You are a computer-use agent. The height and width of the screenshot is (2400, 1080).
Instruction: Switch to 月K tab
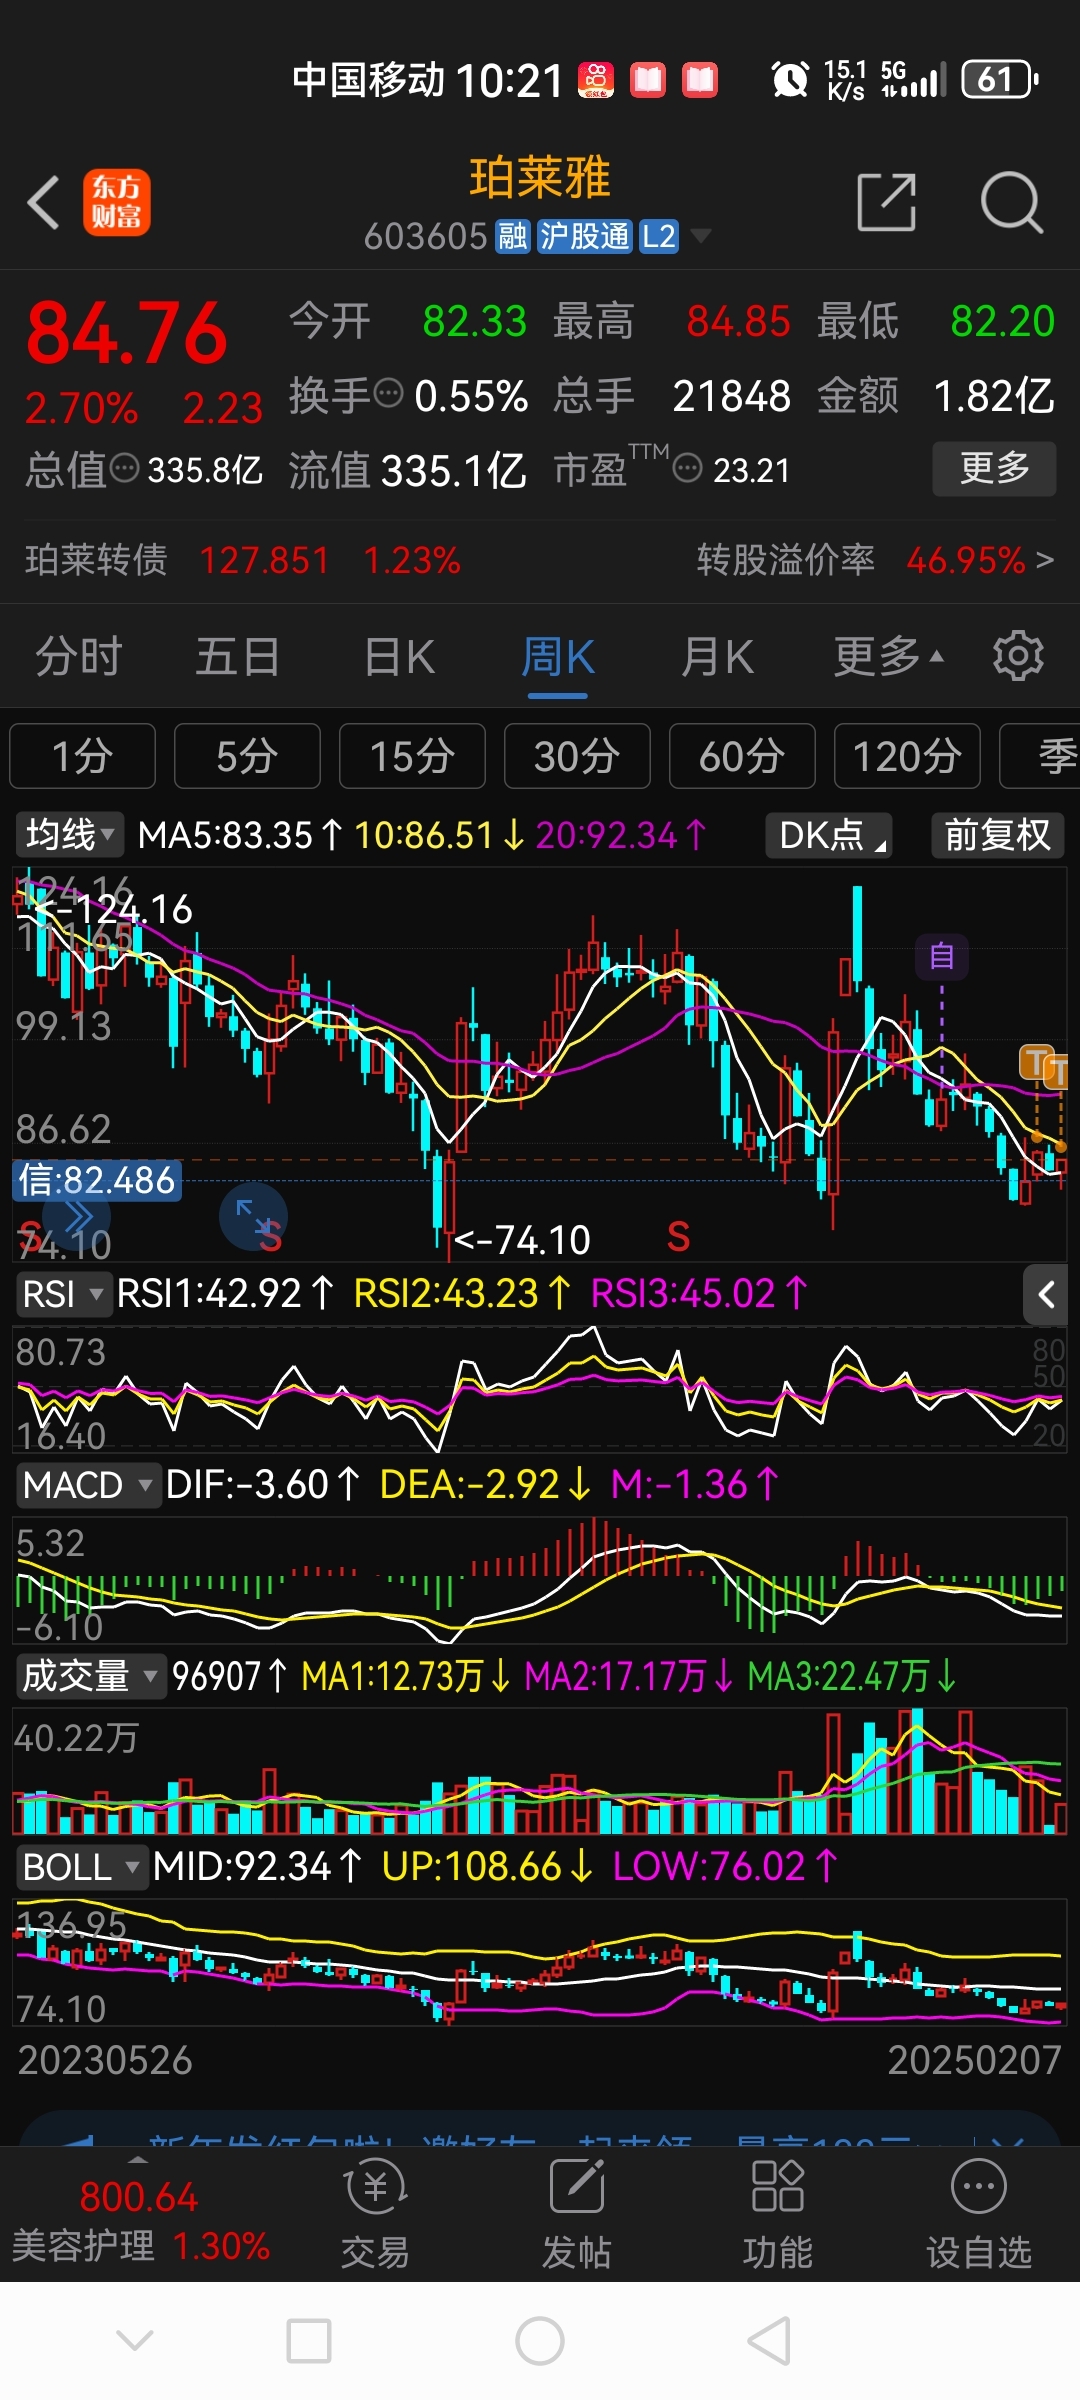tap(717, 656)
